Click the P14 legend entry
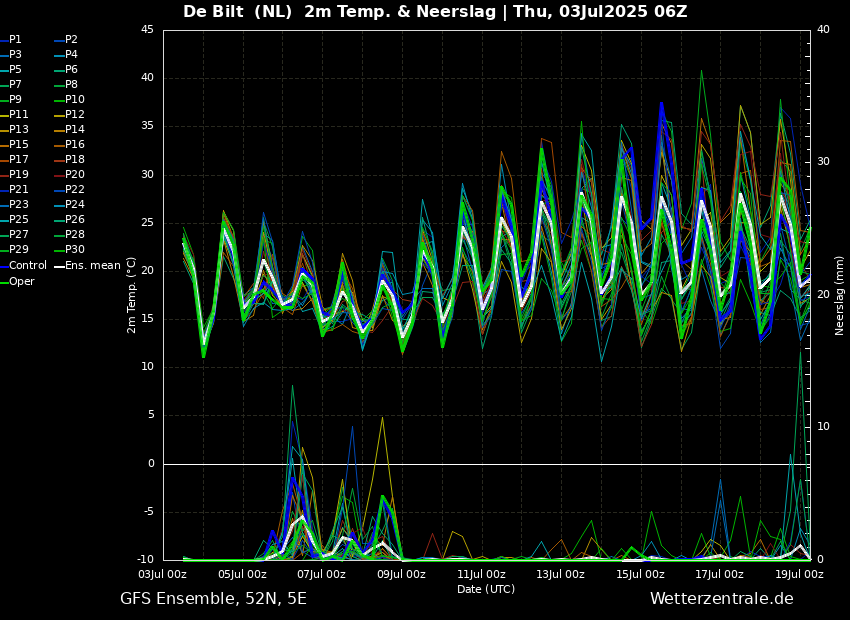This screenshot has width=850, height=620. (x=74, y=130)
